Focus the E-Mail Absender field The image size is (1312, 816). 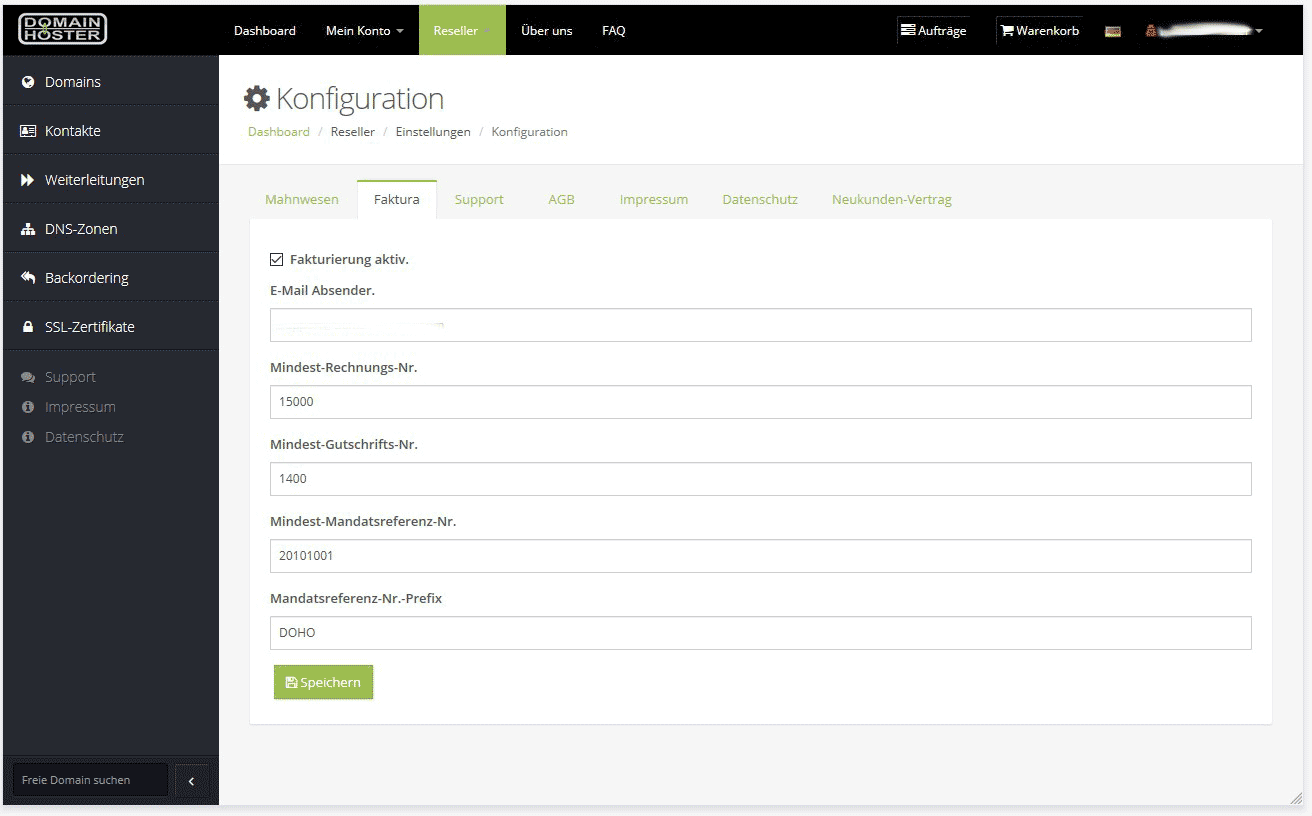coord(760,325)
